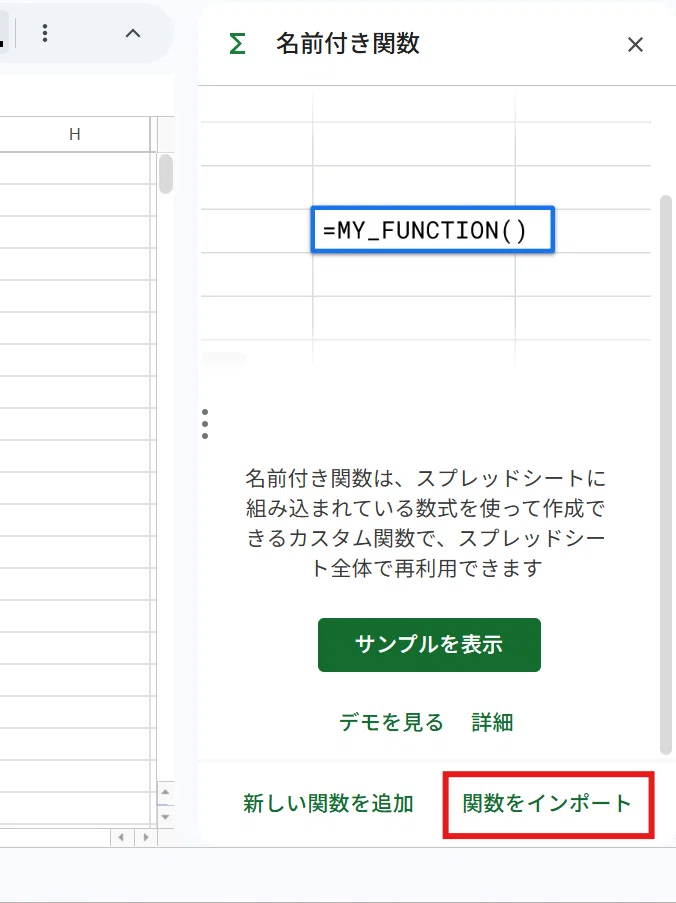Screen dimensions: 676x903
Task: Click the sheet scroll down arrow
Action: coord(165,817)
